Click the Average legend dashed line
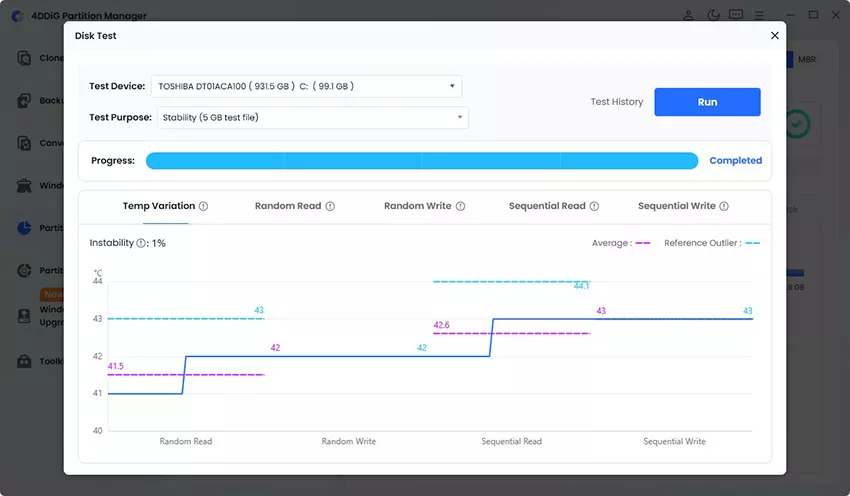This screenshot has width=850, height=496. pyautogui.click(x=642, y=243)
